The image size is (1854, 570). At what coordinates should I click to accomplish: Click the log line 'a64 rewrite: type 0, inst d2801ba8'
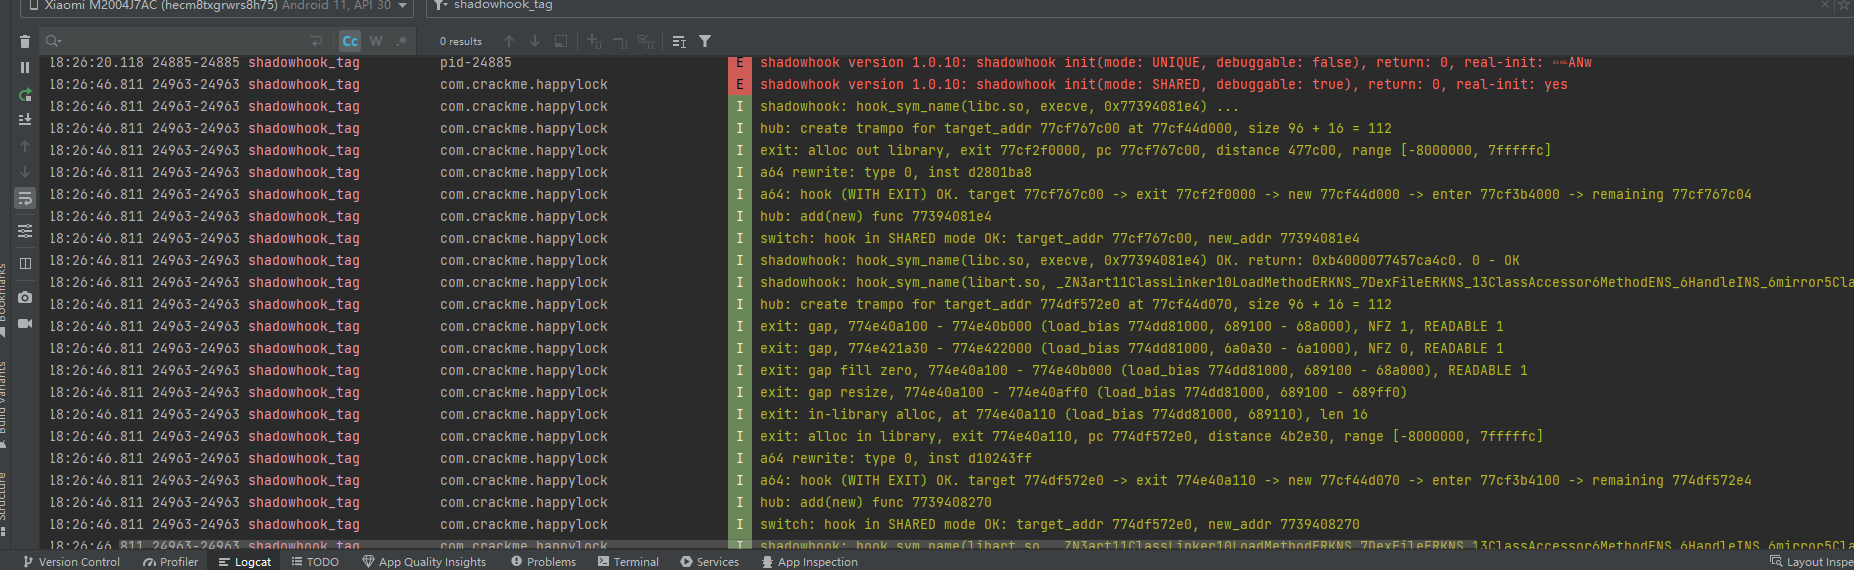[896, 172]
